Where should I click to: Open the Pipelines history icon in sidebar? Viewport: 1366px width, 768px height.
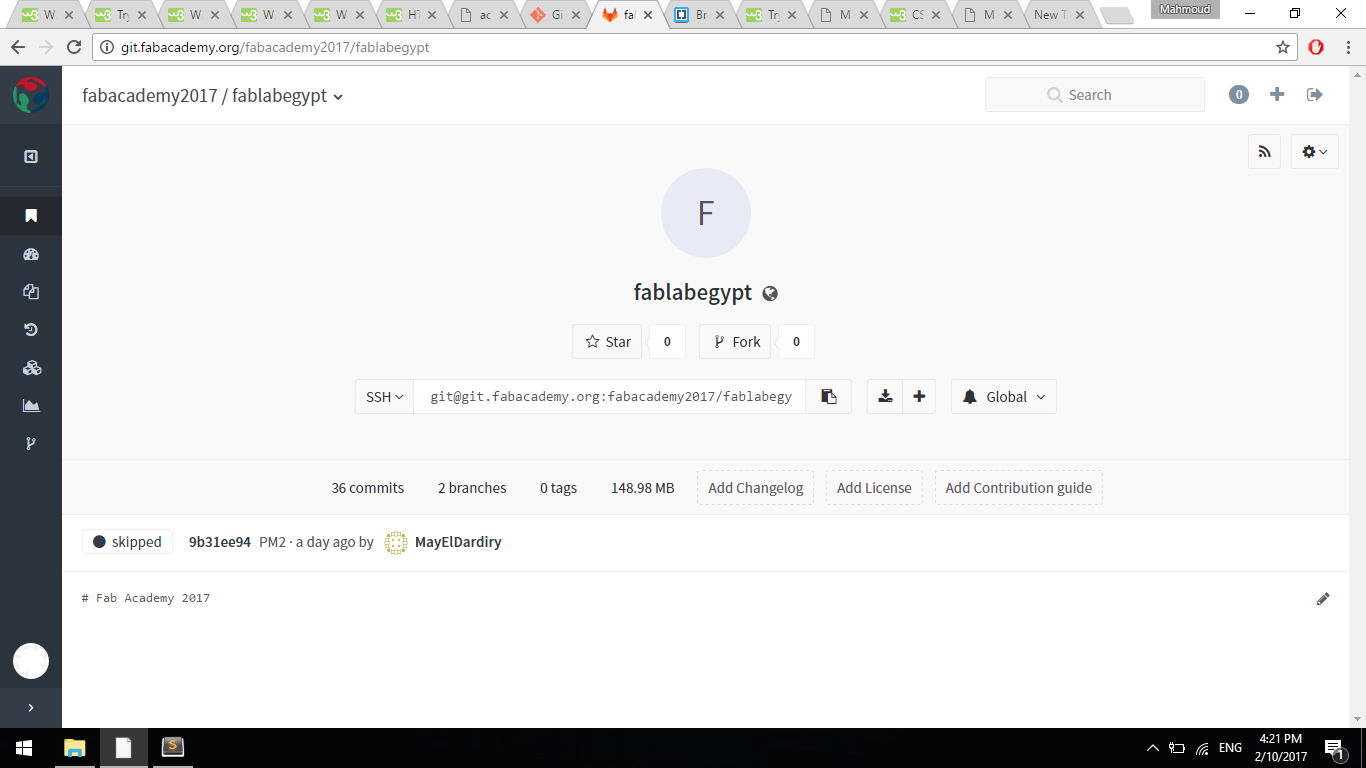(x=31, y=330)
